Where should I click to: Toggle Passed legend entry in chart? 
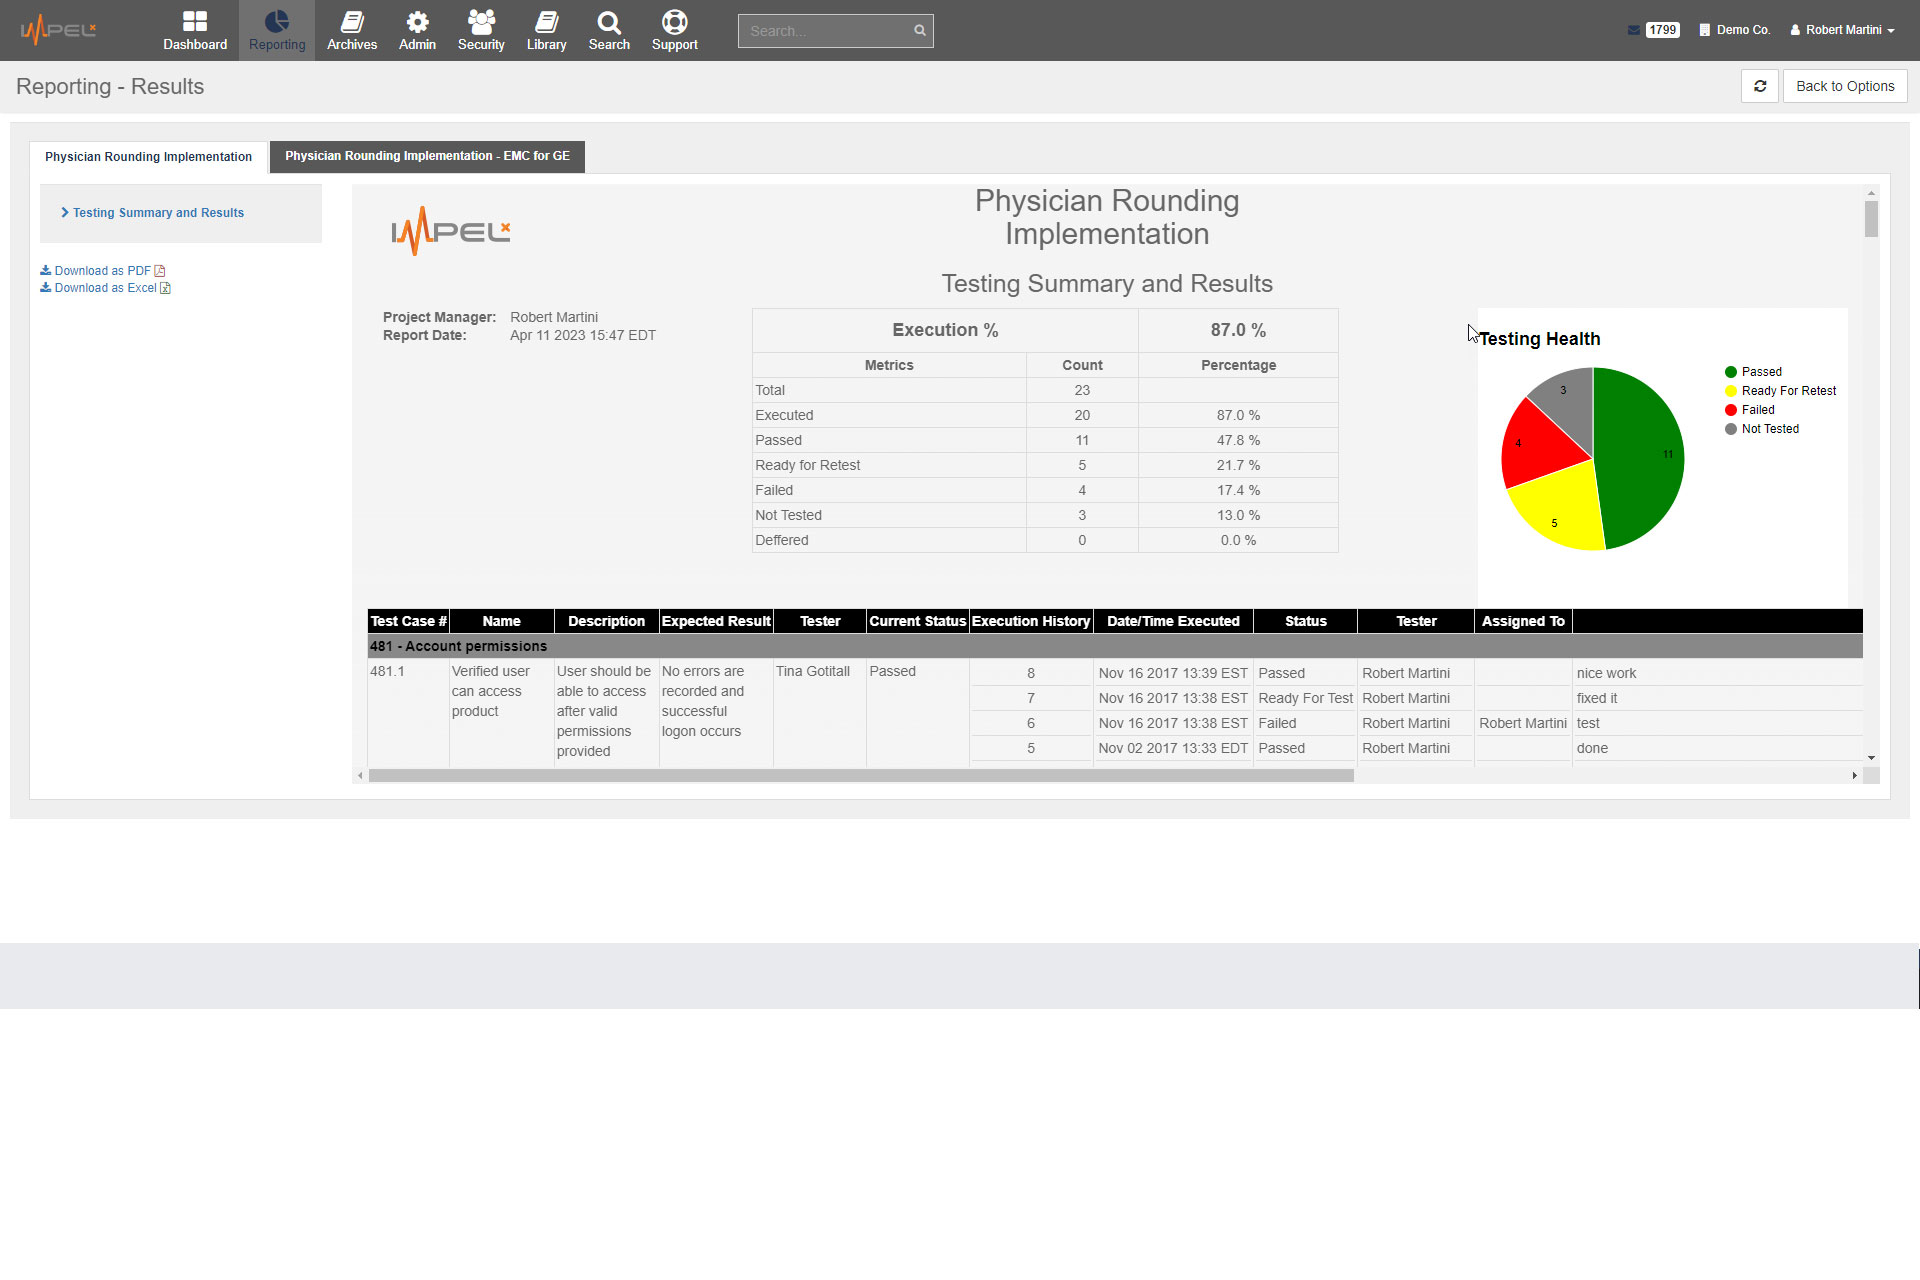click(1753, 372)
